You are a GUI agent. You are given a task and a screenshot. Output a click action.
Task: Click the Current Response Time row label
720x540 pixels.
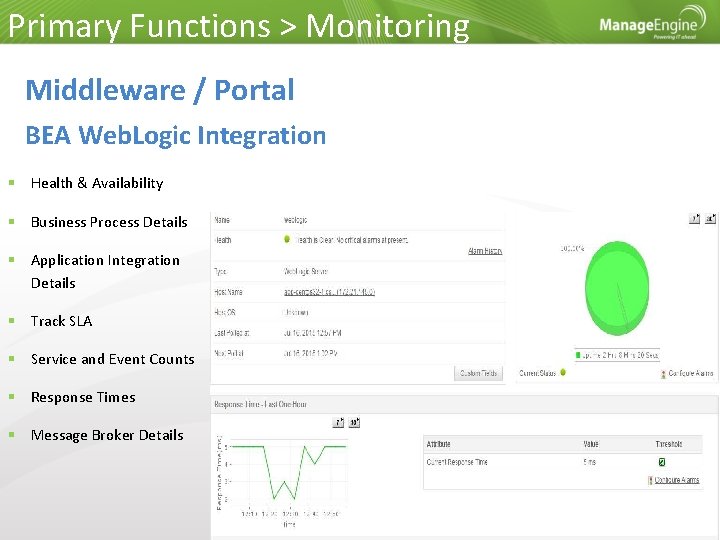pyautogui.click(x=457, y=462)
